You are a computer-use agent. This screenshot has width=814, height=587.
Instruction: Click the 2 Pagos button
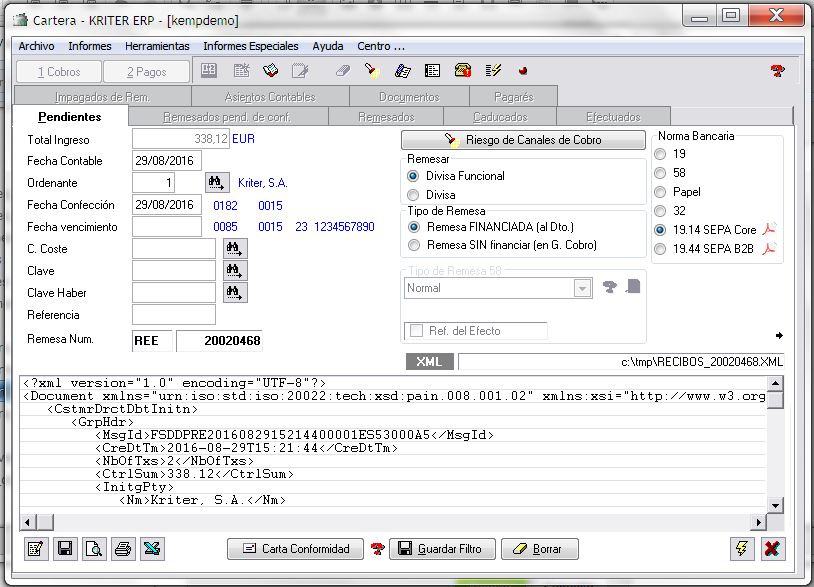coord(146,72)
